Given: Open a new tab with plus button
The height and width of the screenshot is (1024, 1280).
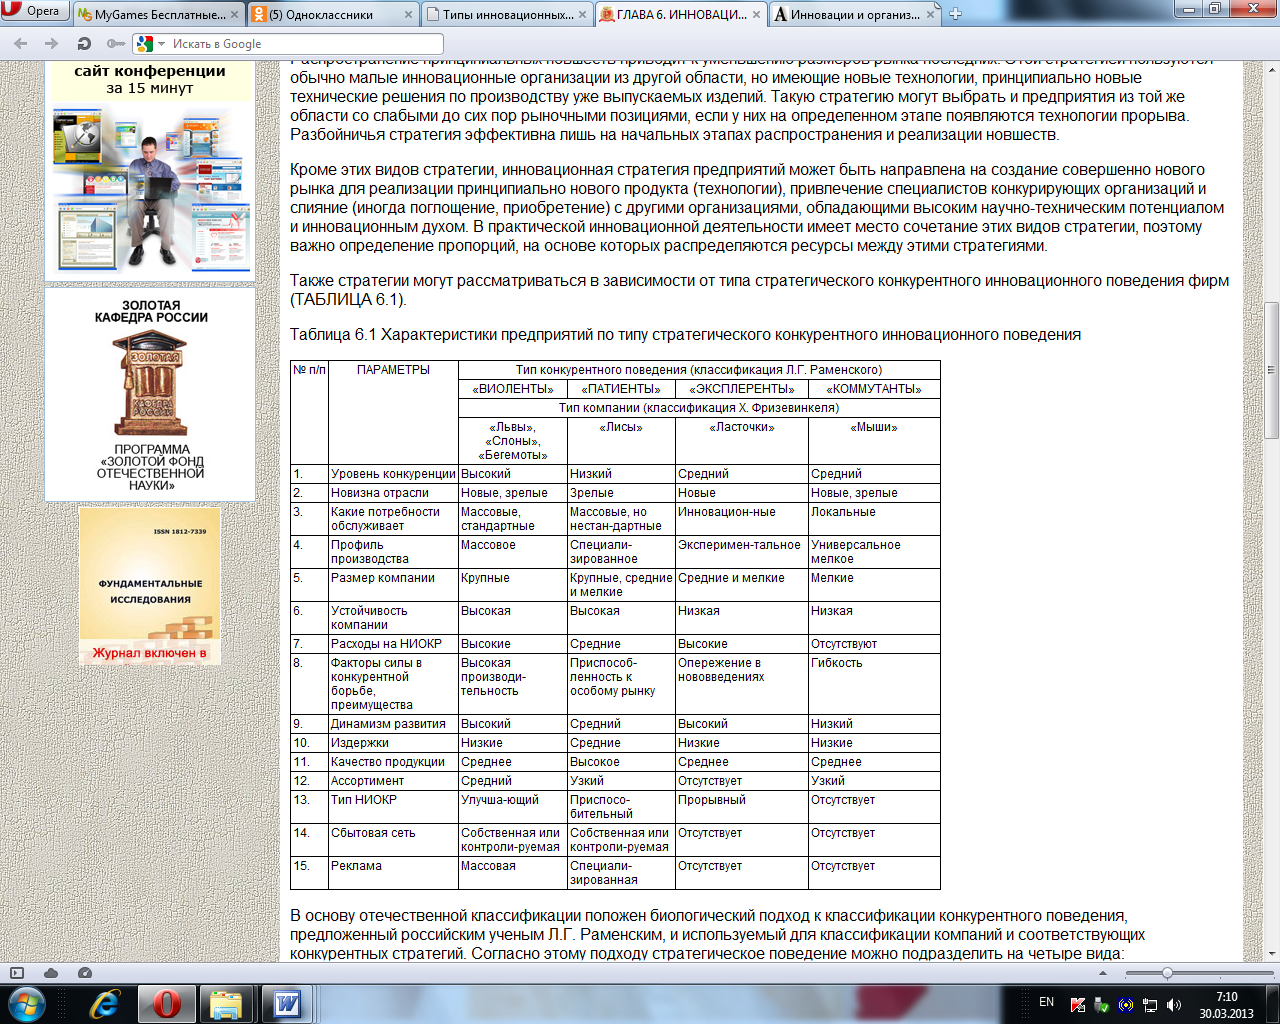Looking at the screenshot, I should (x=955, y=14).
